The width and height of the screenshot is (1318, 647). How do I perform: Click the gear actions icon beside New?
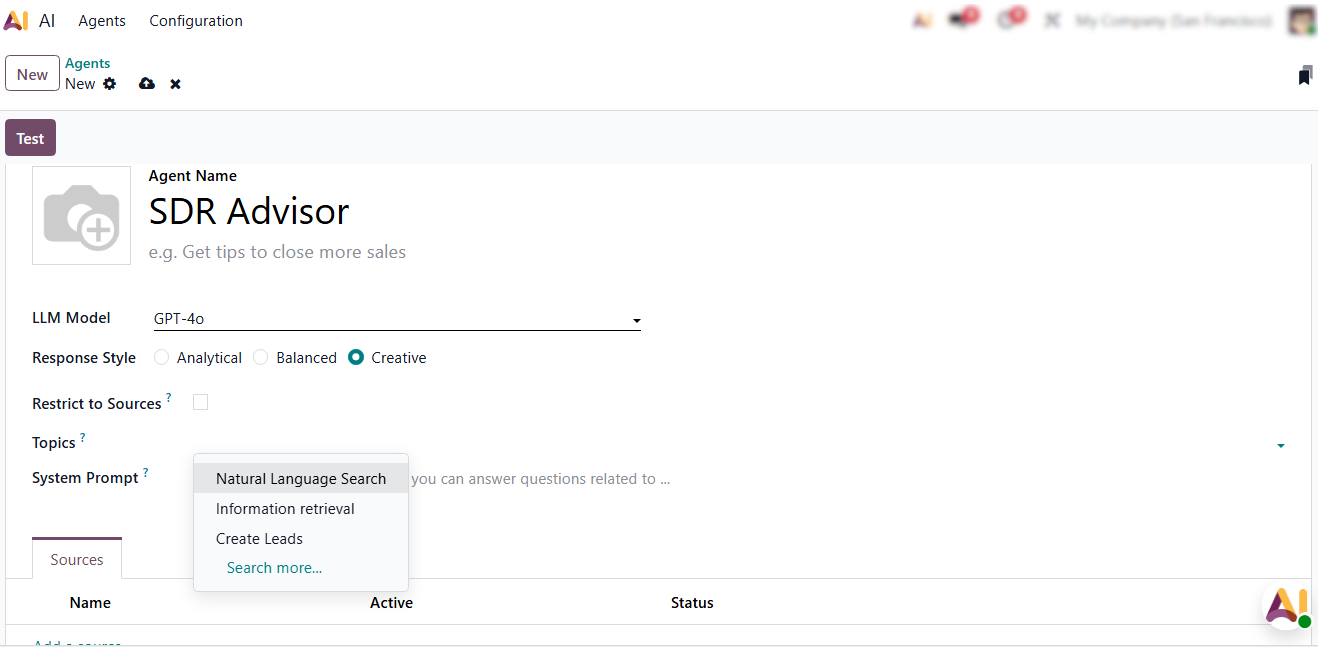pos(110,84)
